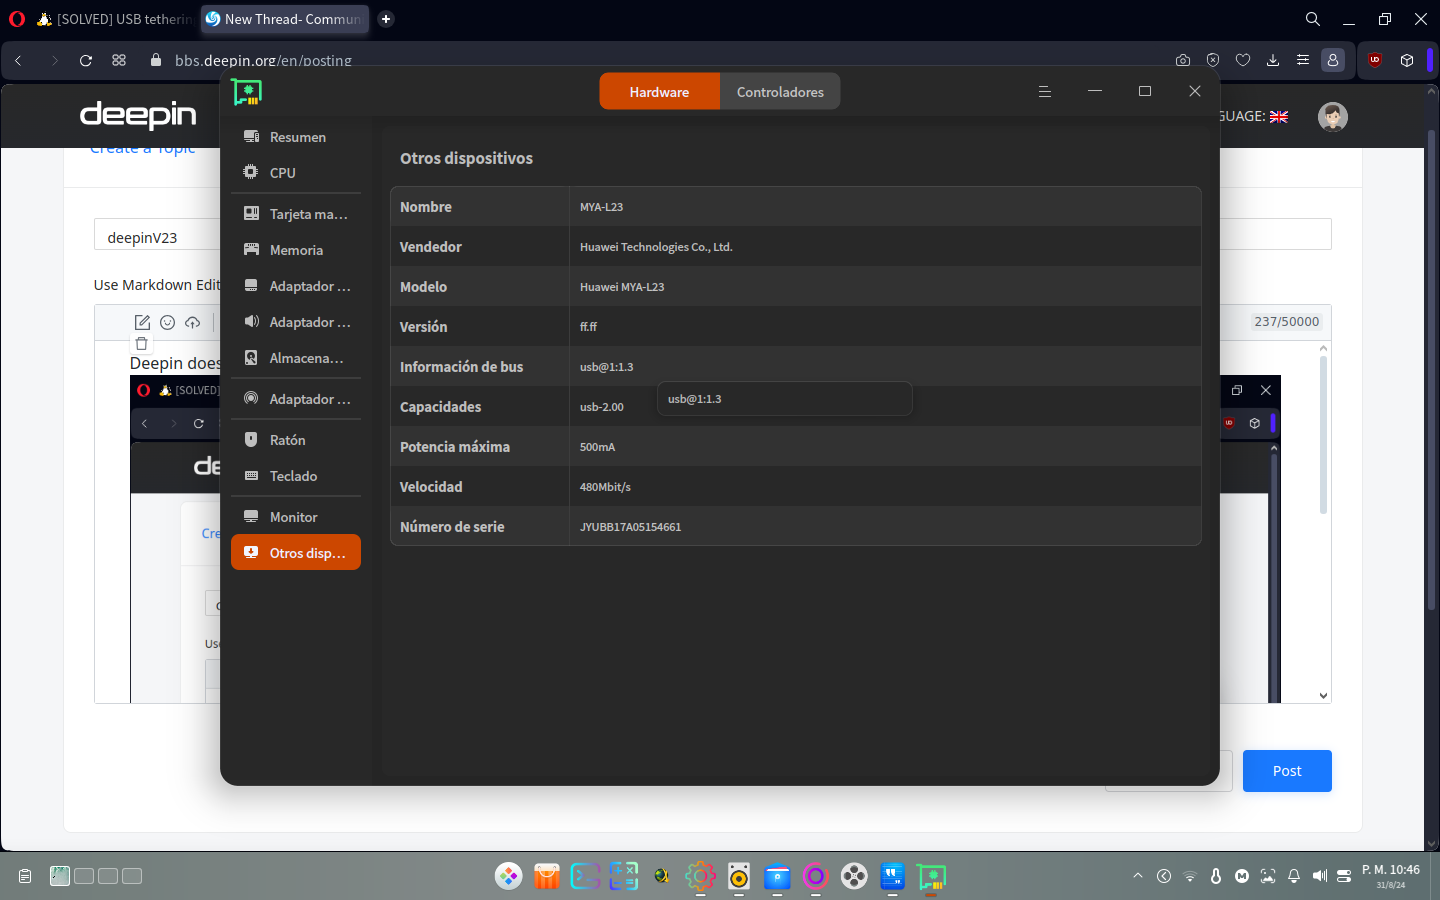Take a snapshot with Opera camera icon
The image size is (1440, 900).
pos(1183,60)
